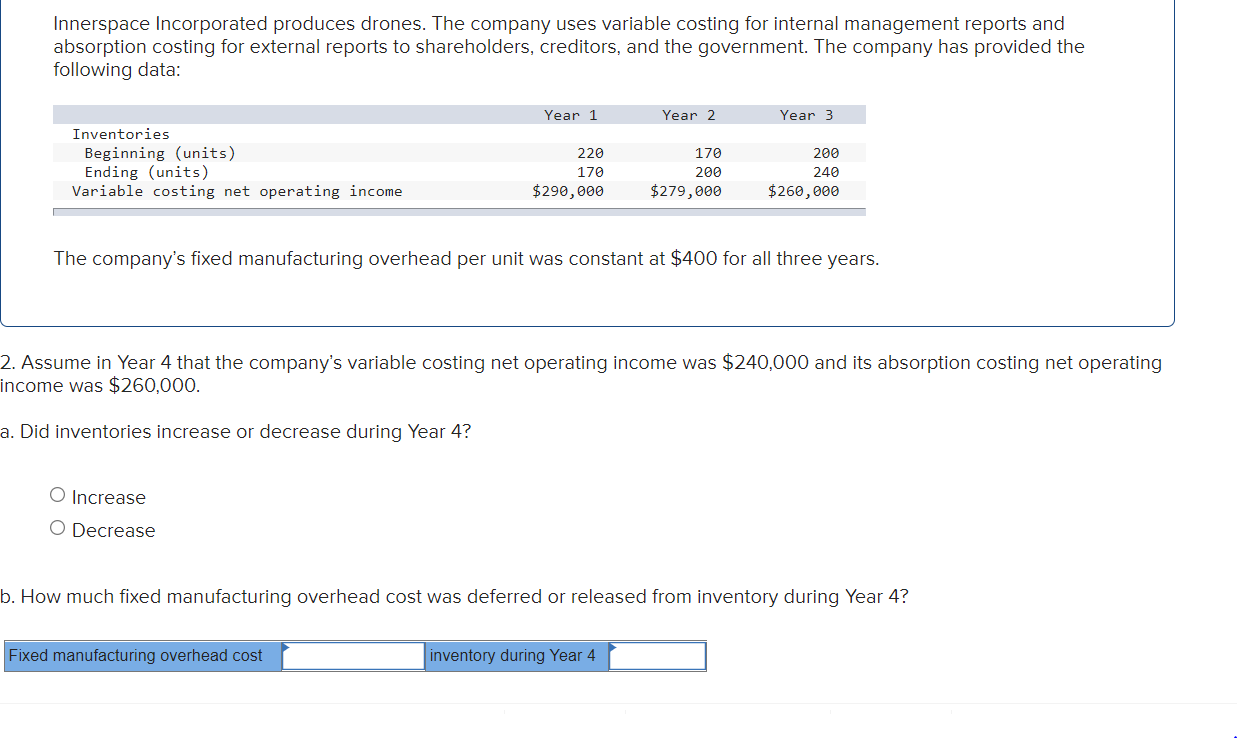Click the blank field beside Fixed manufacturing overhead cost
Viewport: 1237px width, 738px height.
click(353, 656)
